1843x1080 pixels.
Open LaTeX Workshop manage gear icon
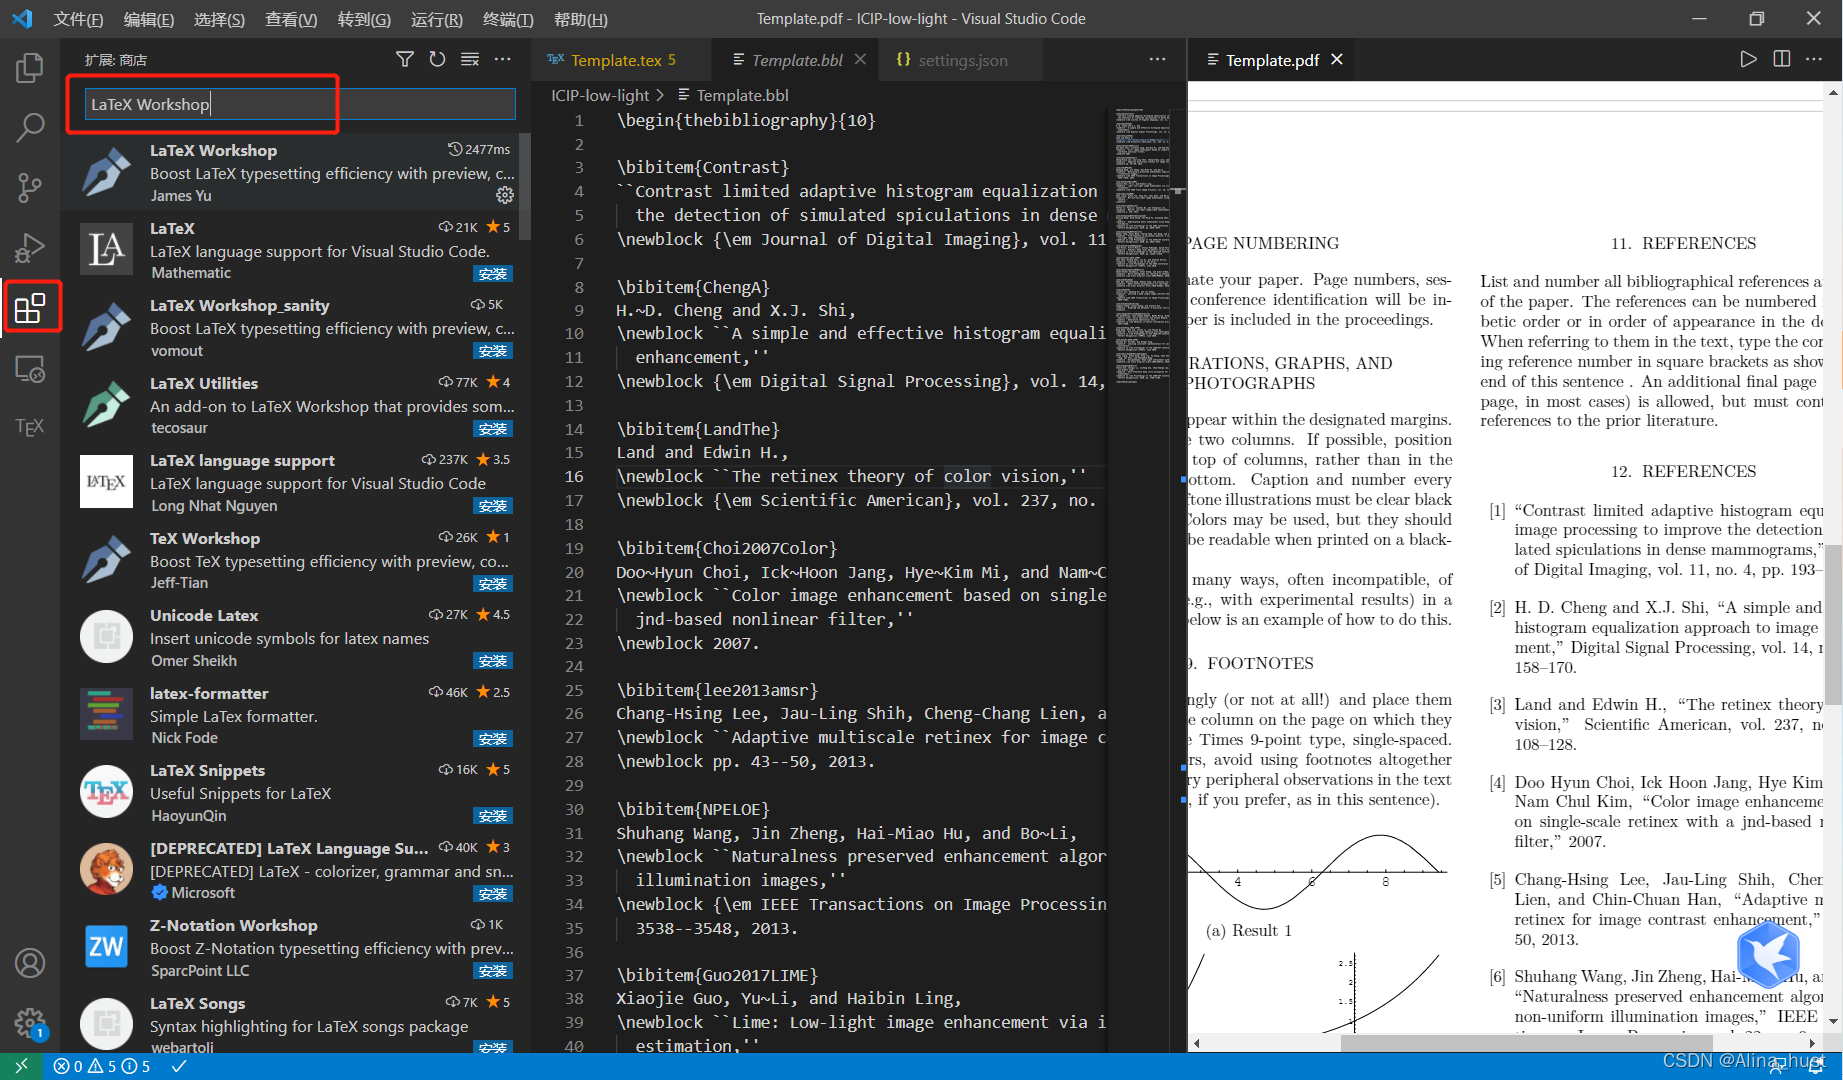[505, 195]
